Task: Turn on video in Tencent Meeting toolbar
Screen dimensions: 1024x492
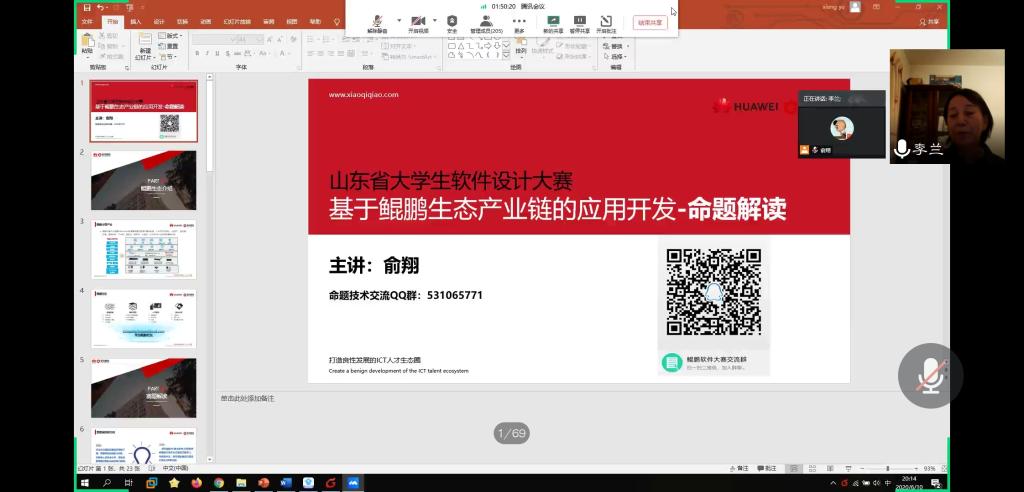Action: click(418, 22)
